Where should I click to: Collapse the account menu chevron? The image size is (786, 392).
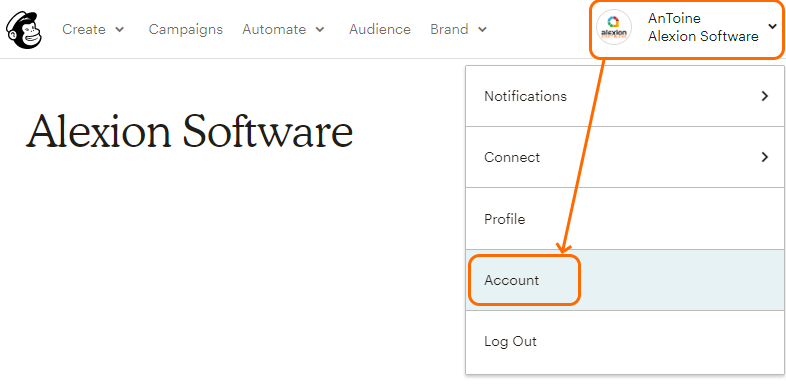772,26
